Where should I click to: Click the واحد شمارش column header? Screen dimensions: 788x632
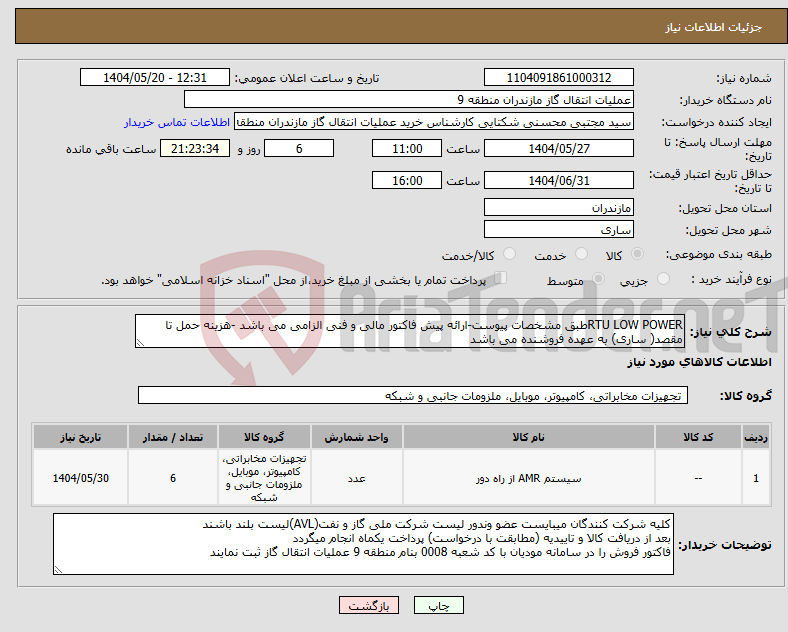tap(356, 437)
